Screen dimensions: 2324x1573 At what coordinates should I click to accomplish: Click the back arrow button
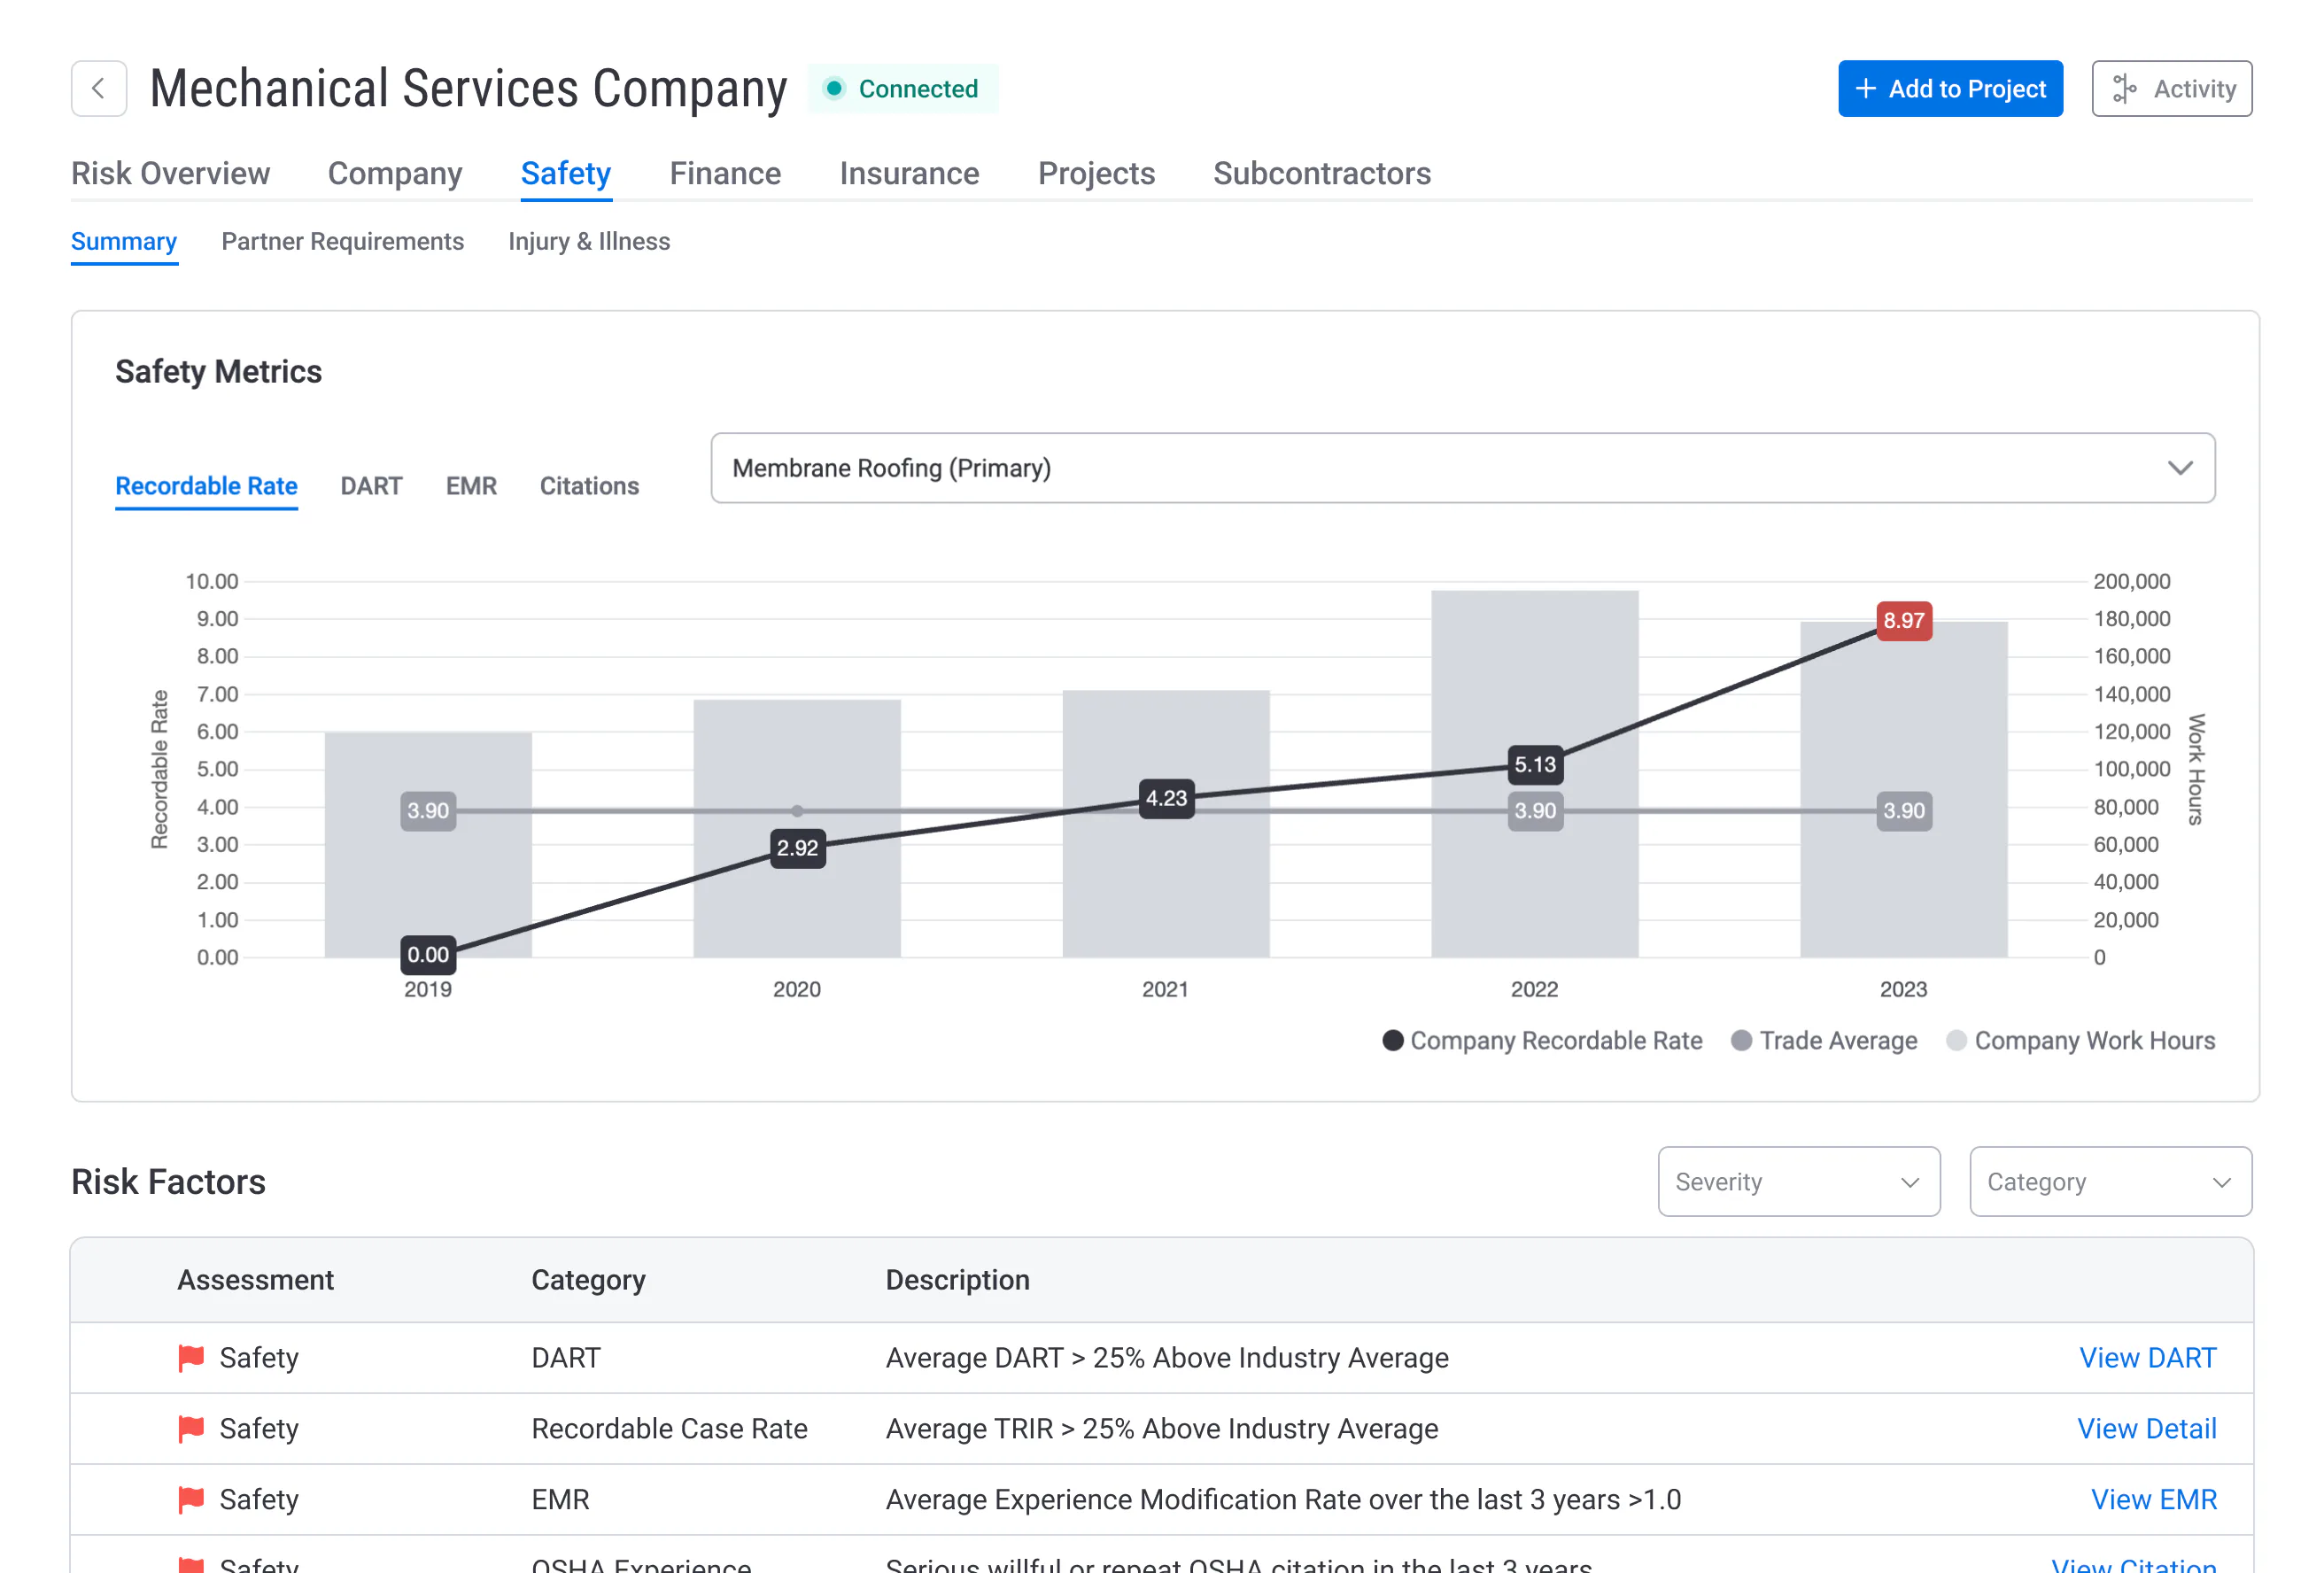tap(98, 89)
